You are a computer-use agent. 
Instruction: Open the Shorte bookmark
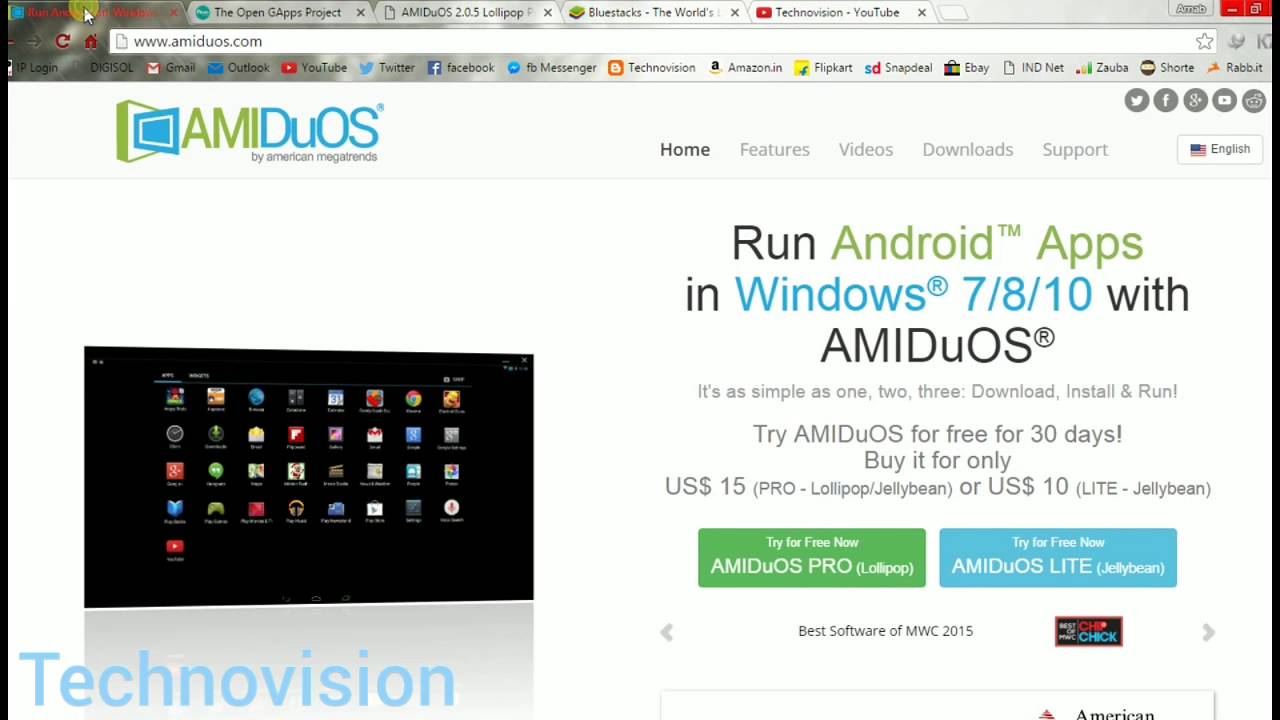(1167, 67)
